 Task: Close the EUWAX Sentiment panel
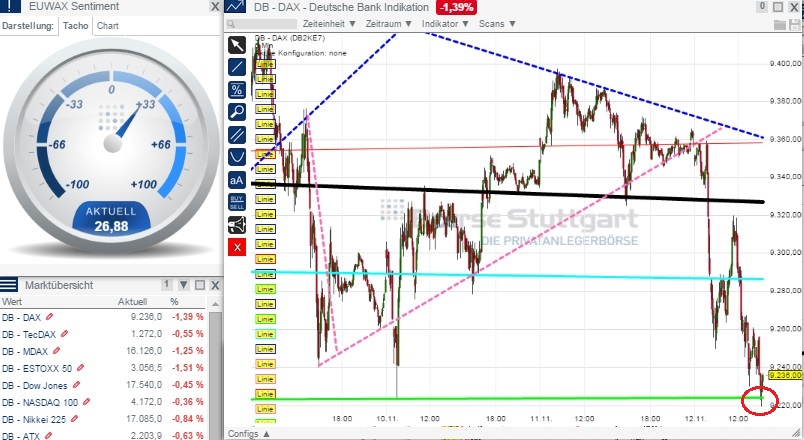pyautogui.click(x=215, y=7)
